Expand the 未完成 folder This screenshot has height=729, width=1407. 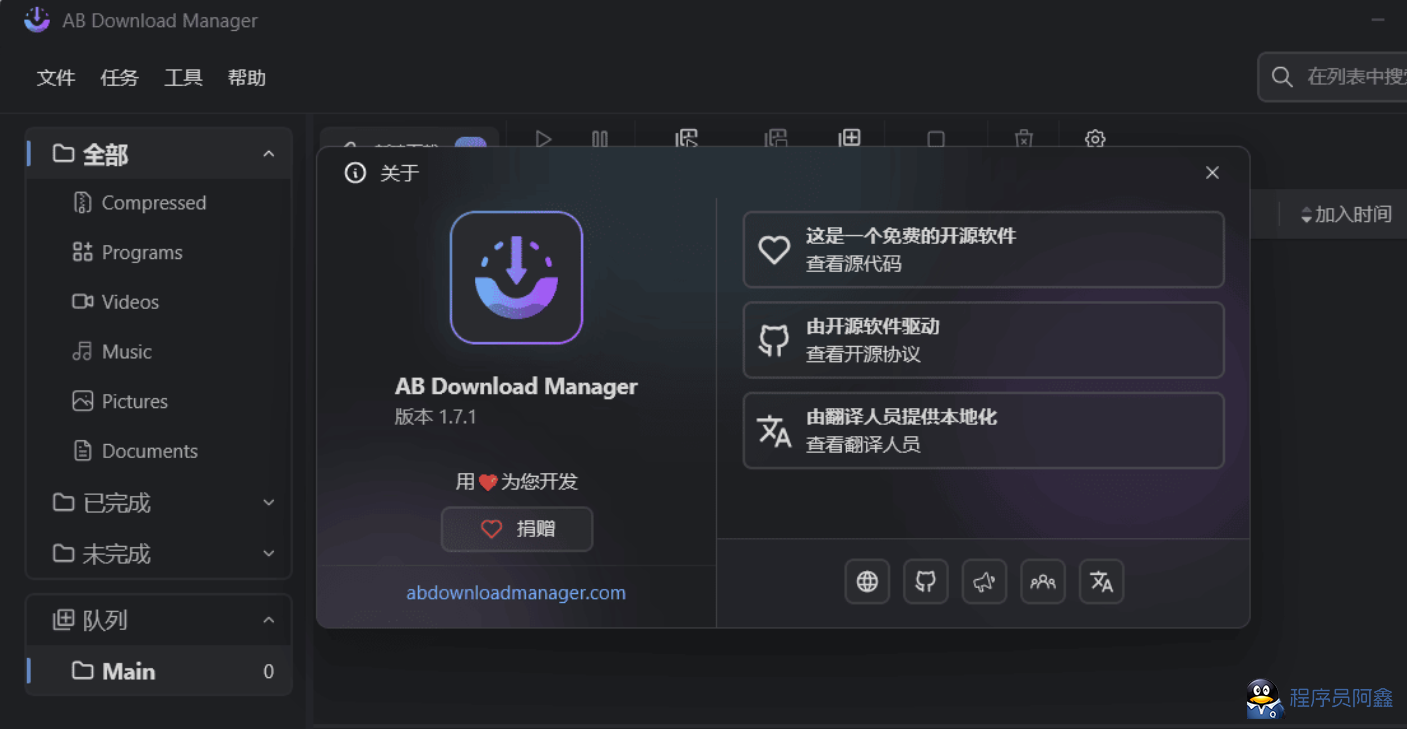click(x=268, y=554)
